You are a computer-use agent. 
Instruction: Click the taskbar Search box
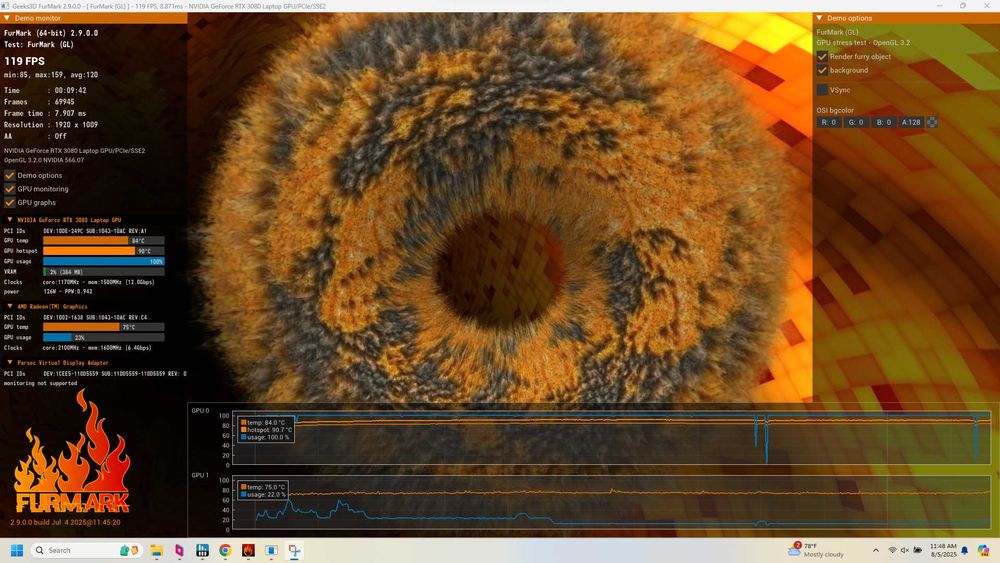tap(86, 550)
